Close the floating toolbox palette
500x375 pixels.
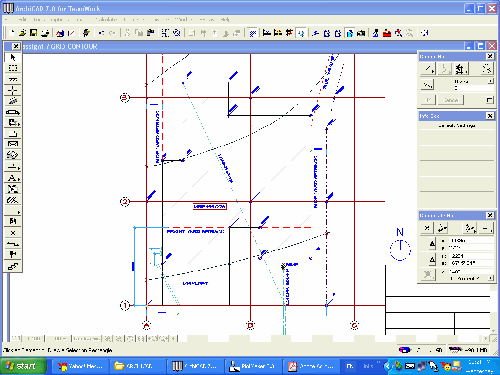(x=16, y=46)
